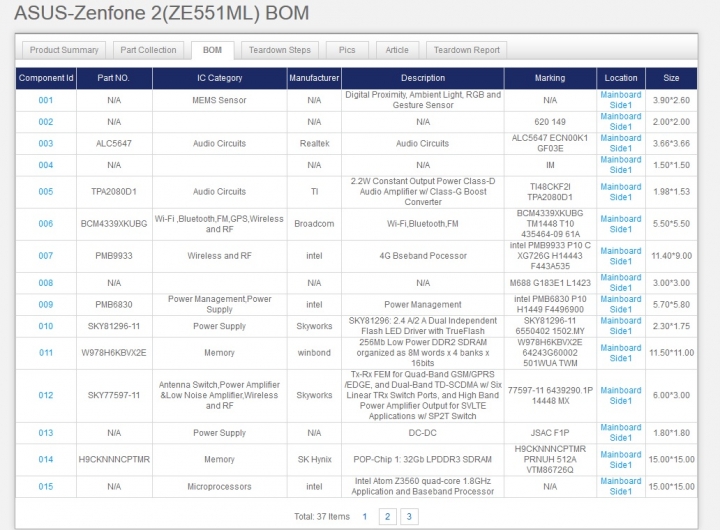Click the Manufacturer column header
Image resolution: width=720 pixels, height=530 pixels.
click(x=314, y=78)
